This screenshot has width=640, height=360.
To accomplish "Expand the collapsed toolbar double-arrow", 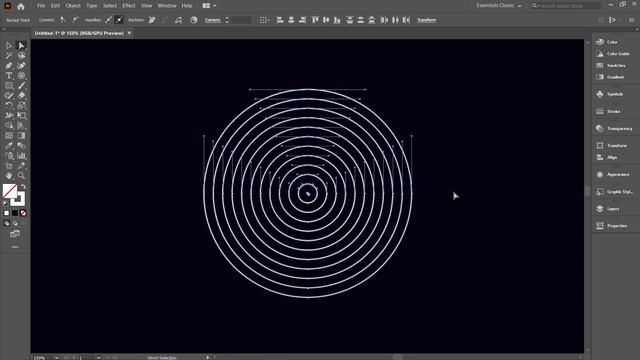I will tap(4, 29).
